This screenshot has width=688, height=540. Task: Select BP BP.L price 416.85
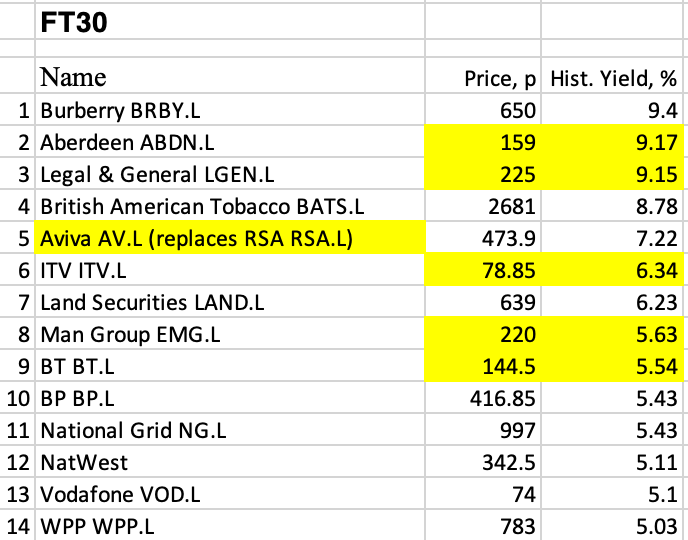[483, 398]
